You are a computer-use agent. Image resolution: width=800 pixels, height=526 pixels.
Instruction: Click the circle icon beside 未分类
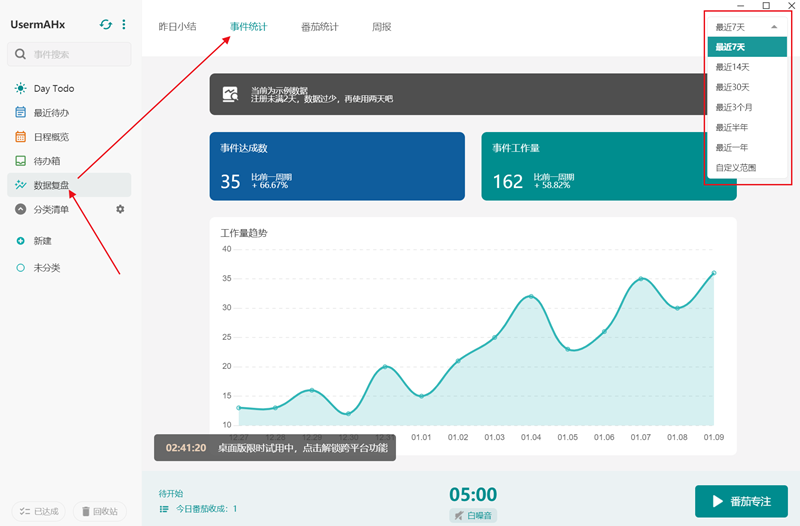pyautogui.click(x=20, y=268)
